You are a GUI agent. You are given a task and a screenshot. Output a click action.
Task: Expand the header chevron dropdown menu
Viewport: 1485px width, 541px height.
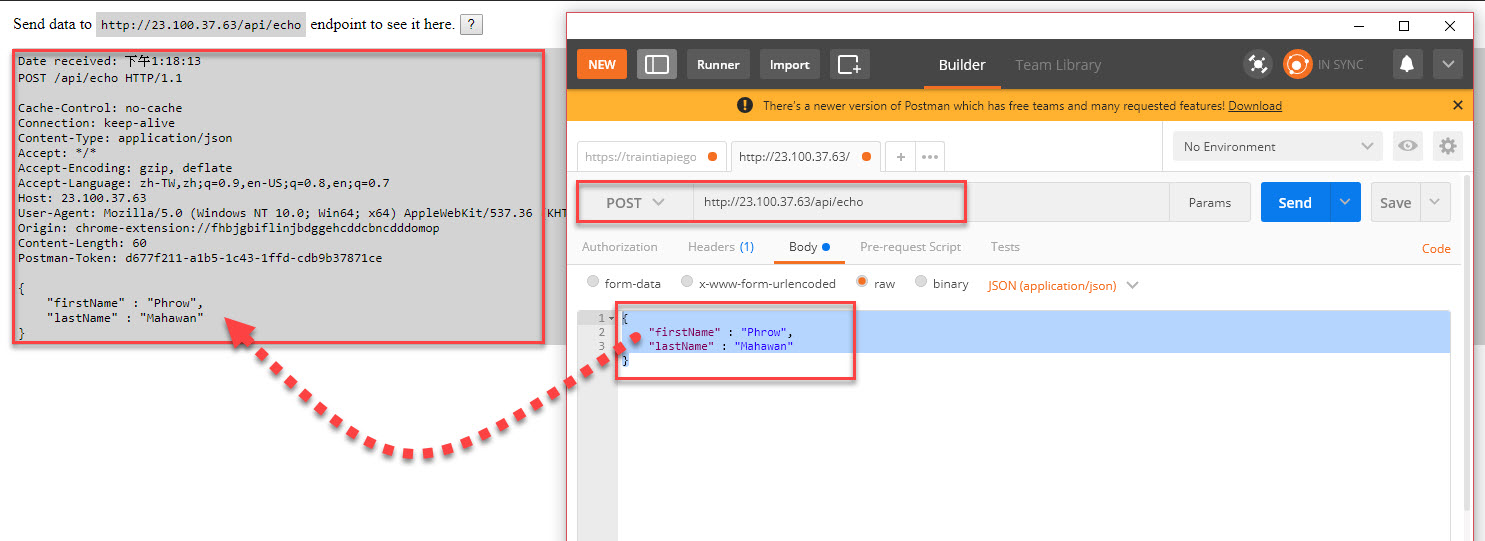coord(1448,64)
